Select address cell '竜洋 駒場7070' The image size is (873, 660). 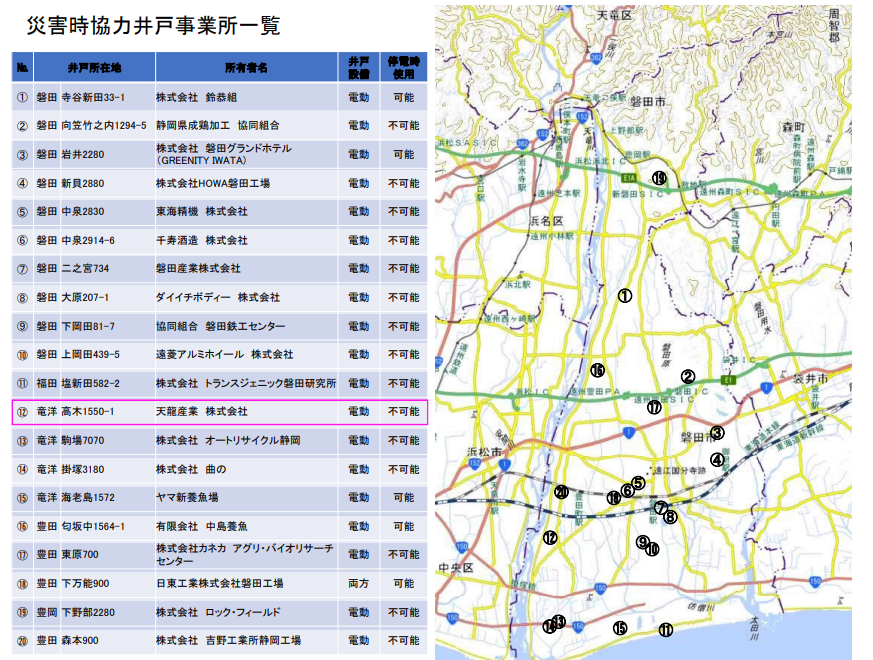[x=71, y=441]
